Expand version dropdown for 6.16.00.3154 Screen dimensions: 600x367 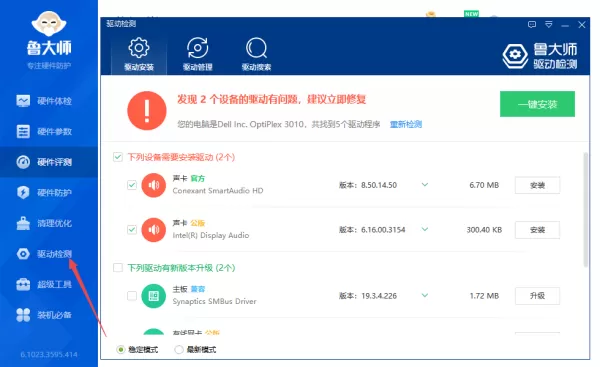coord(425,229)
